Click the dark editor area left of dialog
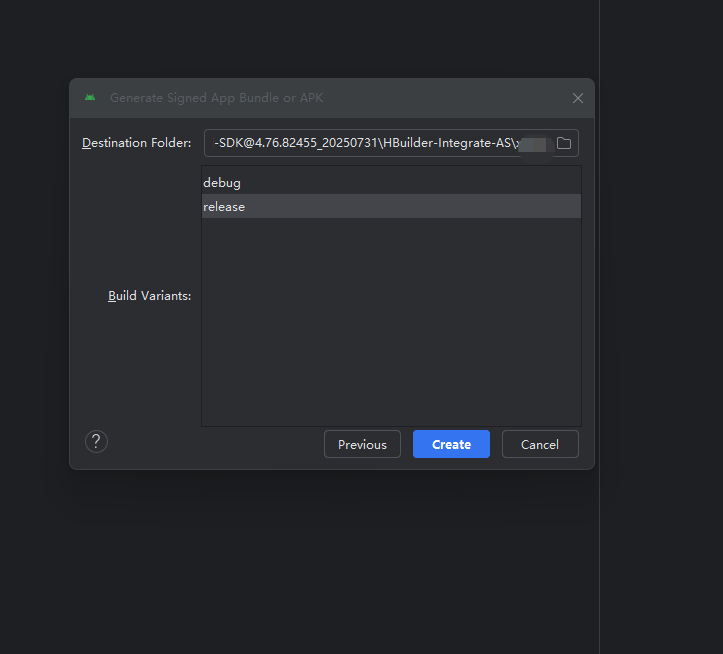This screenshot has width=723, height=654. pyautogui.click(x=35, y=300)
